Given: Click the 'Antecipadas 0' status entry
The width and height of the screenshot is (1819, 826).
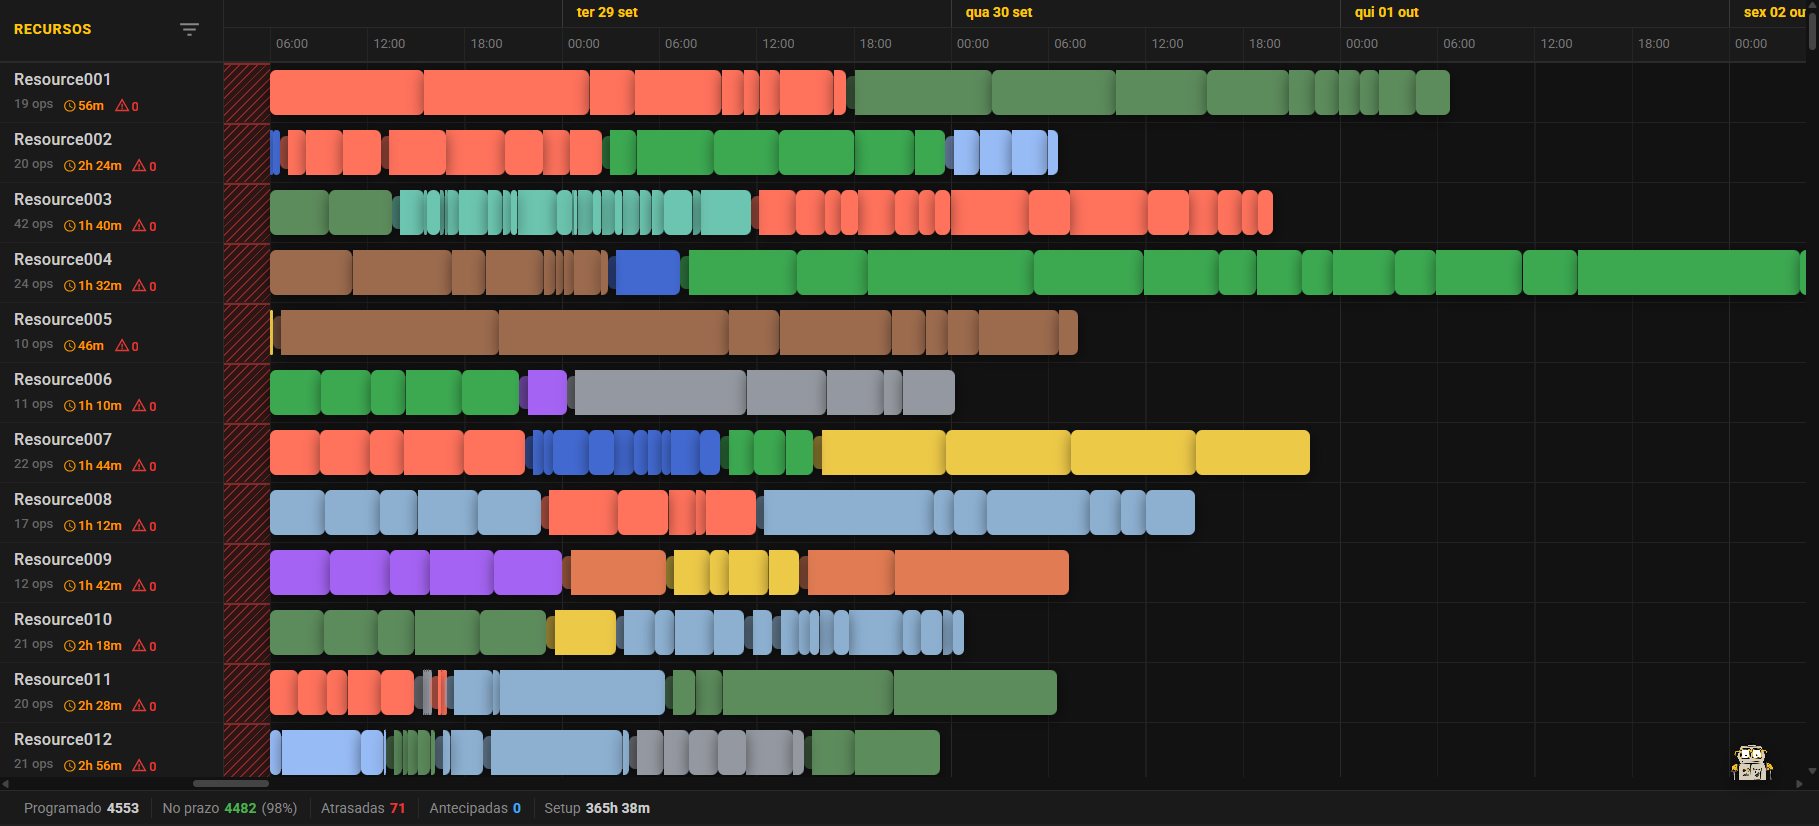Looking at the screenshot, I should (x=475, y=808).
